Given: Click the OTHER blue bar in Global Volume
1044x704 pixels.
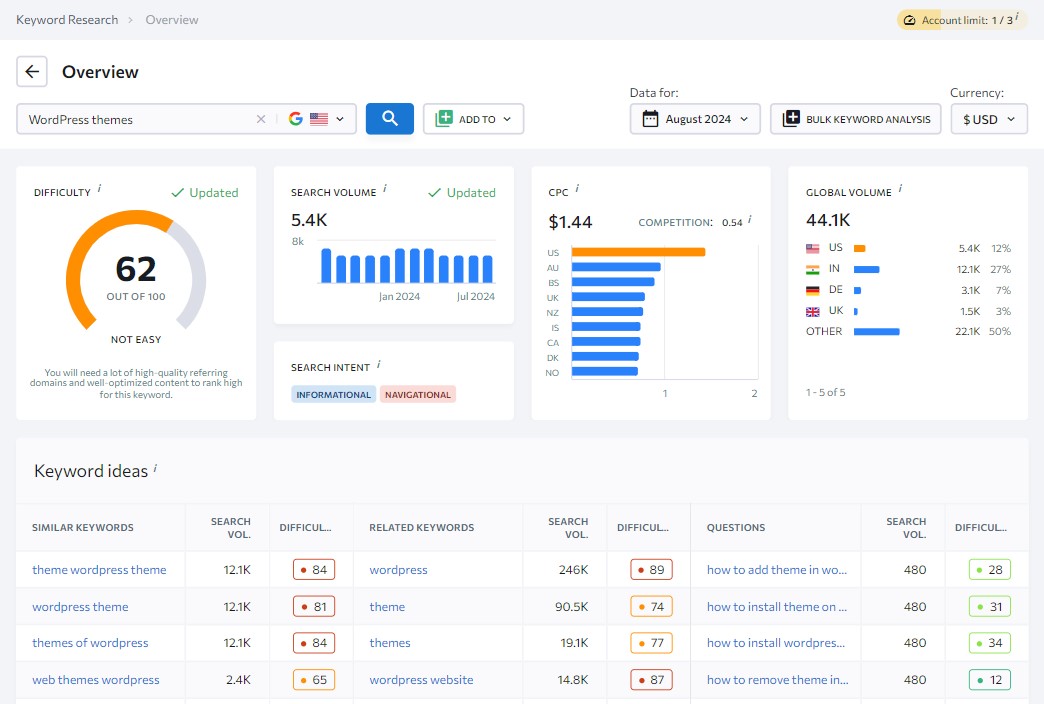Looking at the screenshot, I should (876, 332).
